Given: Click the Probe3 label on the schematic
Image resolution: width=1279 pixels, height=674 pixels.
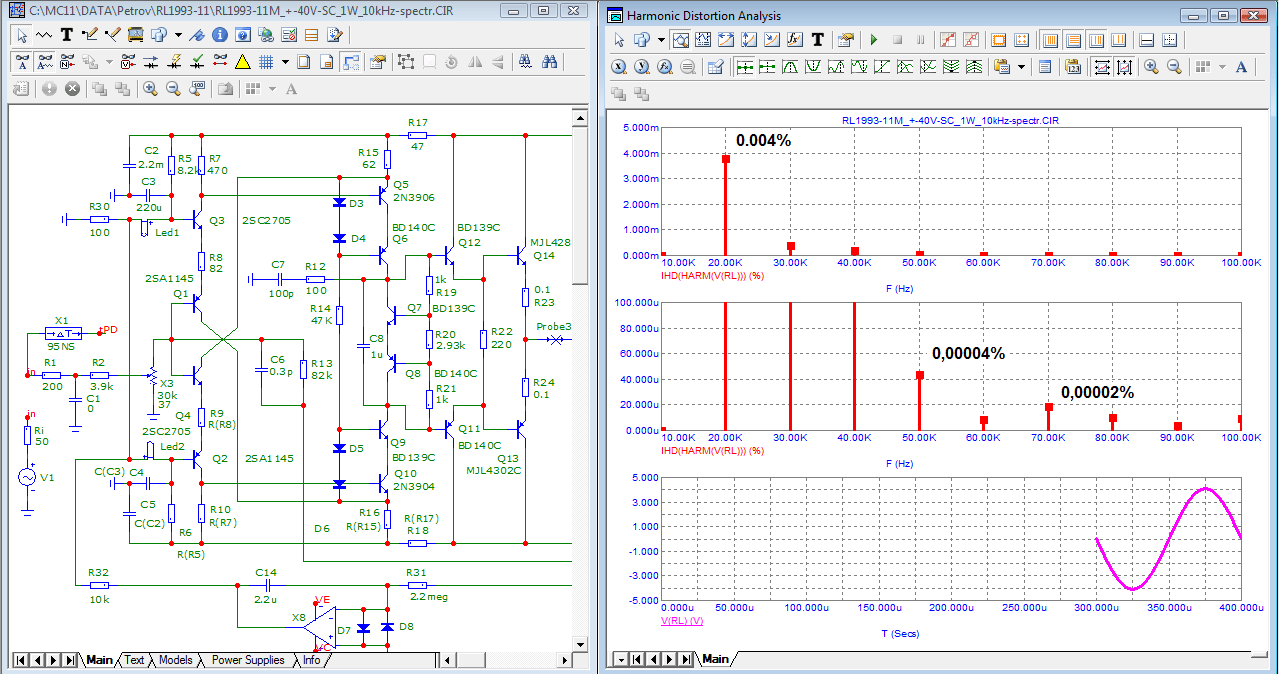Looking at the screenshot, I should tap(554, 326).
